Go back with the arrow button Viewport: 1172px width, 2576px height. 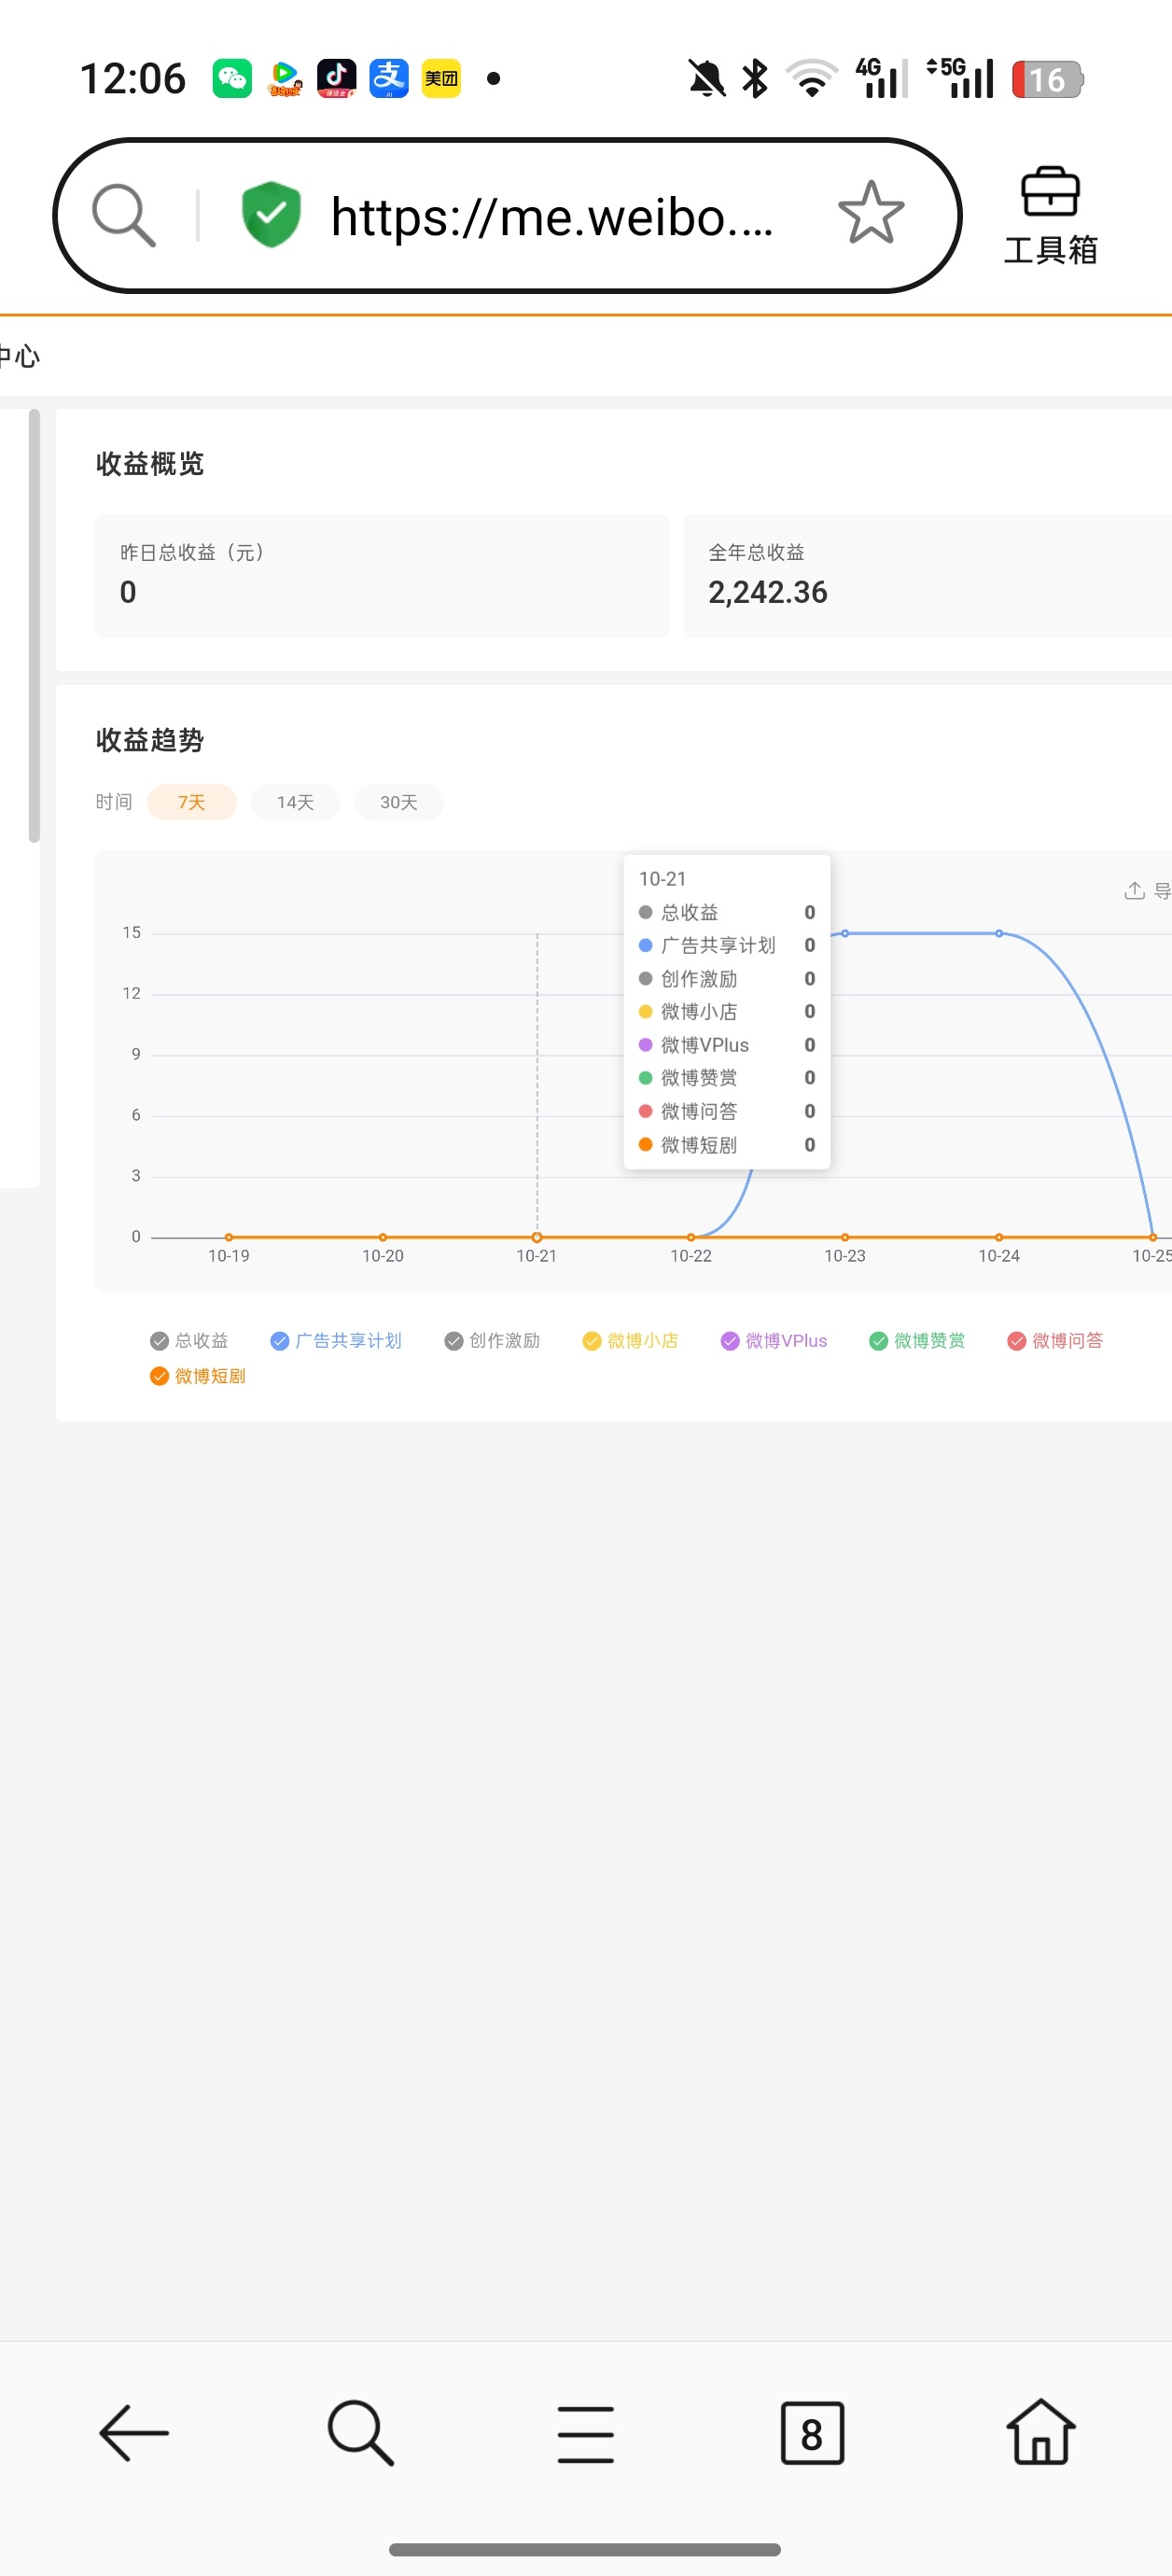(x=134, y=2432)
